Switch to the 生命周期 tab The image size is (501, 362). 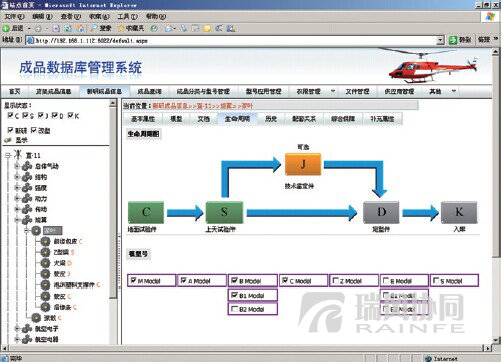pyautogui.click(x=237, y=119)
